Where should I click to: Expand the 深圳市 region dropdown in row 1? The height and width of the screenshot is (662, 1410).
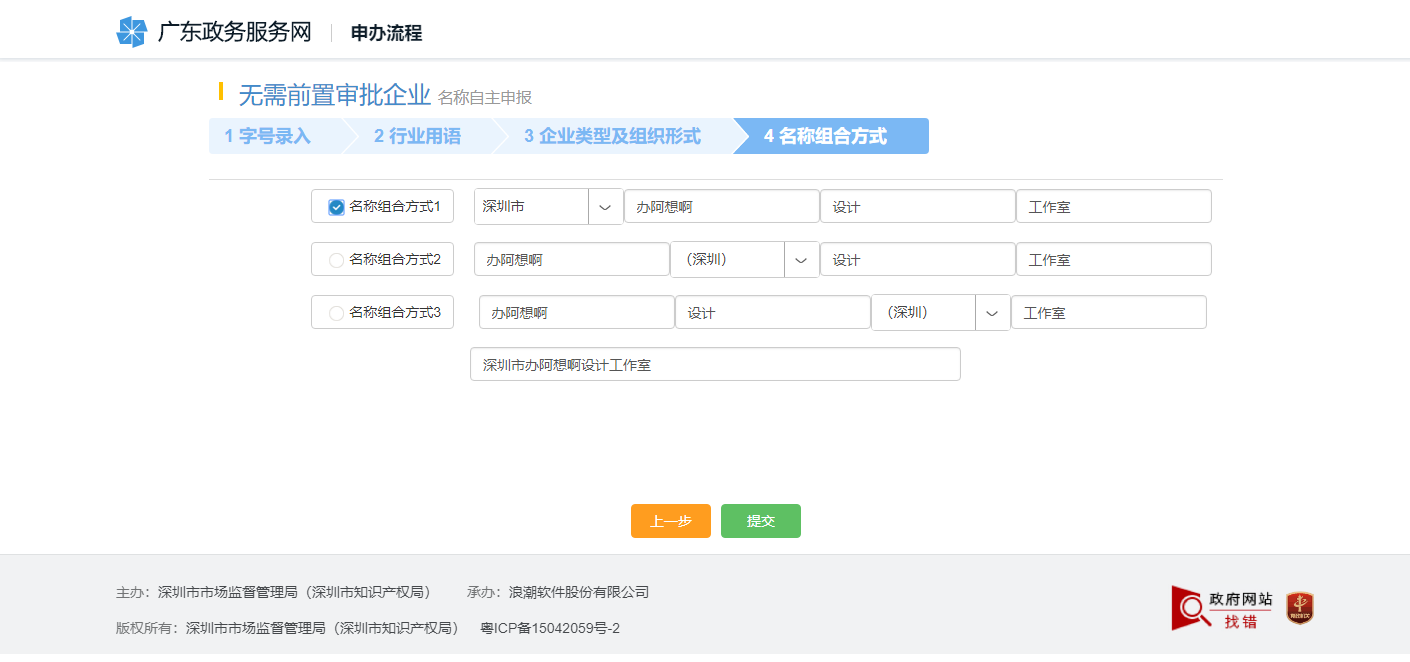click(x=605, y=207)
